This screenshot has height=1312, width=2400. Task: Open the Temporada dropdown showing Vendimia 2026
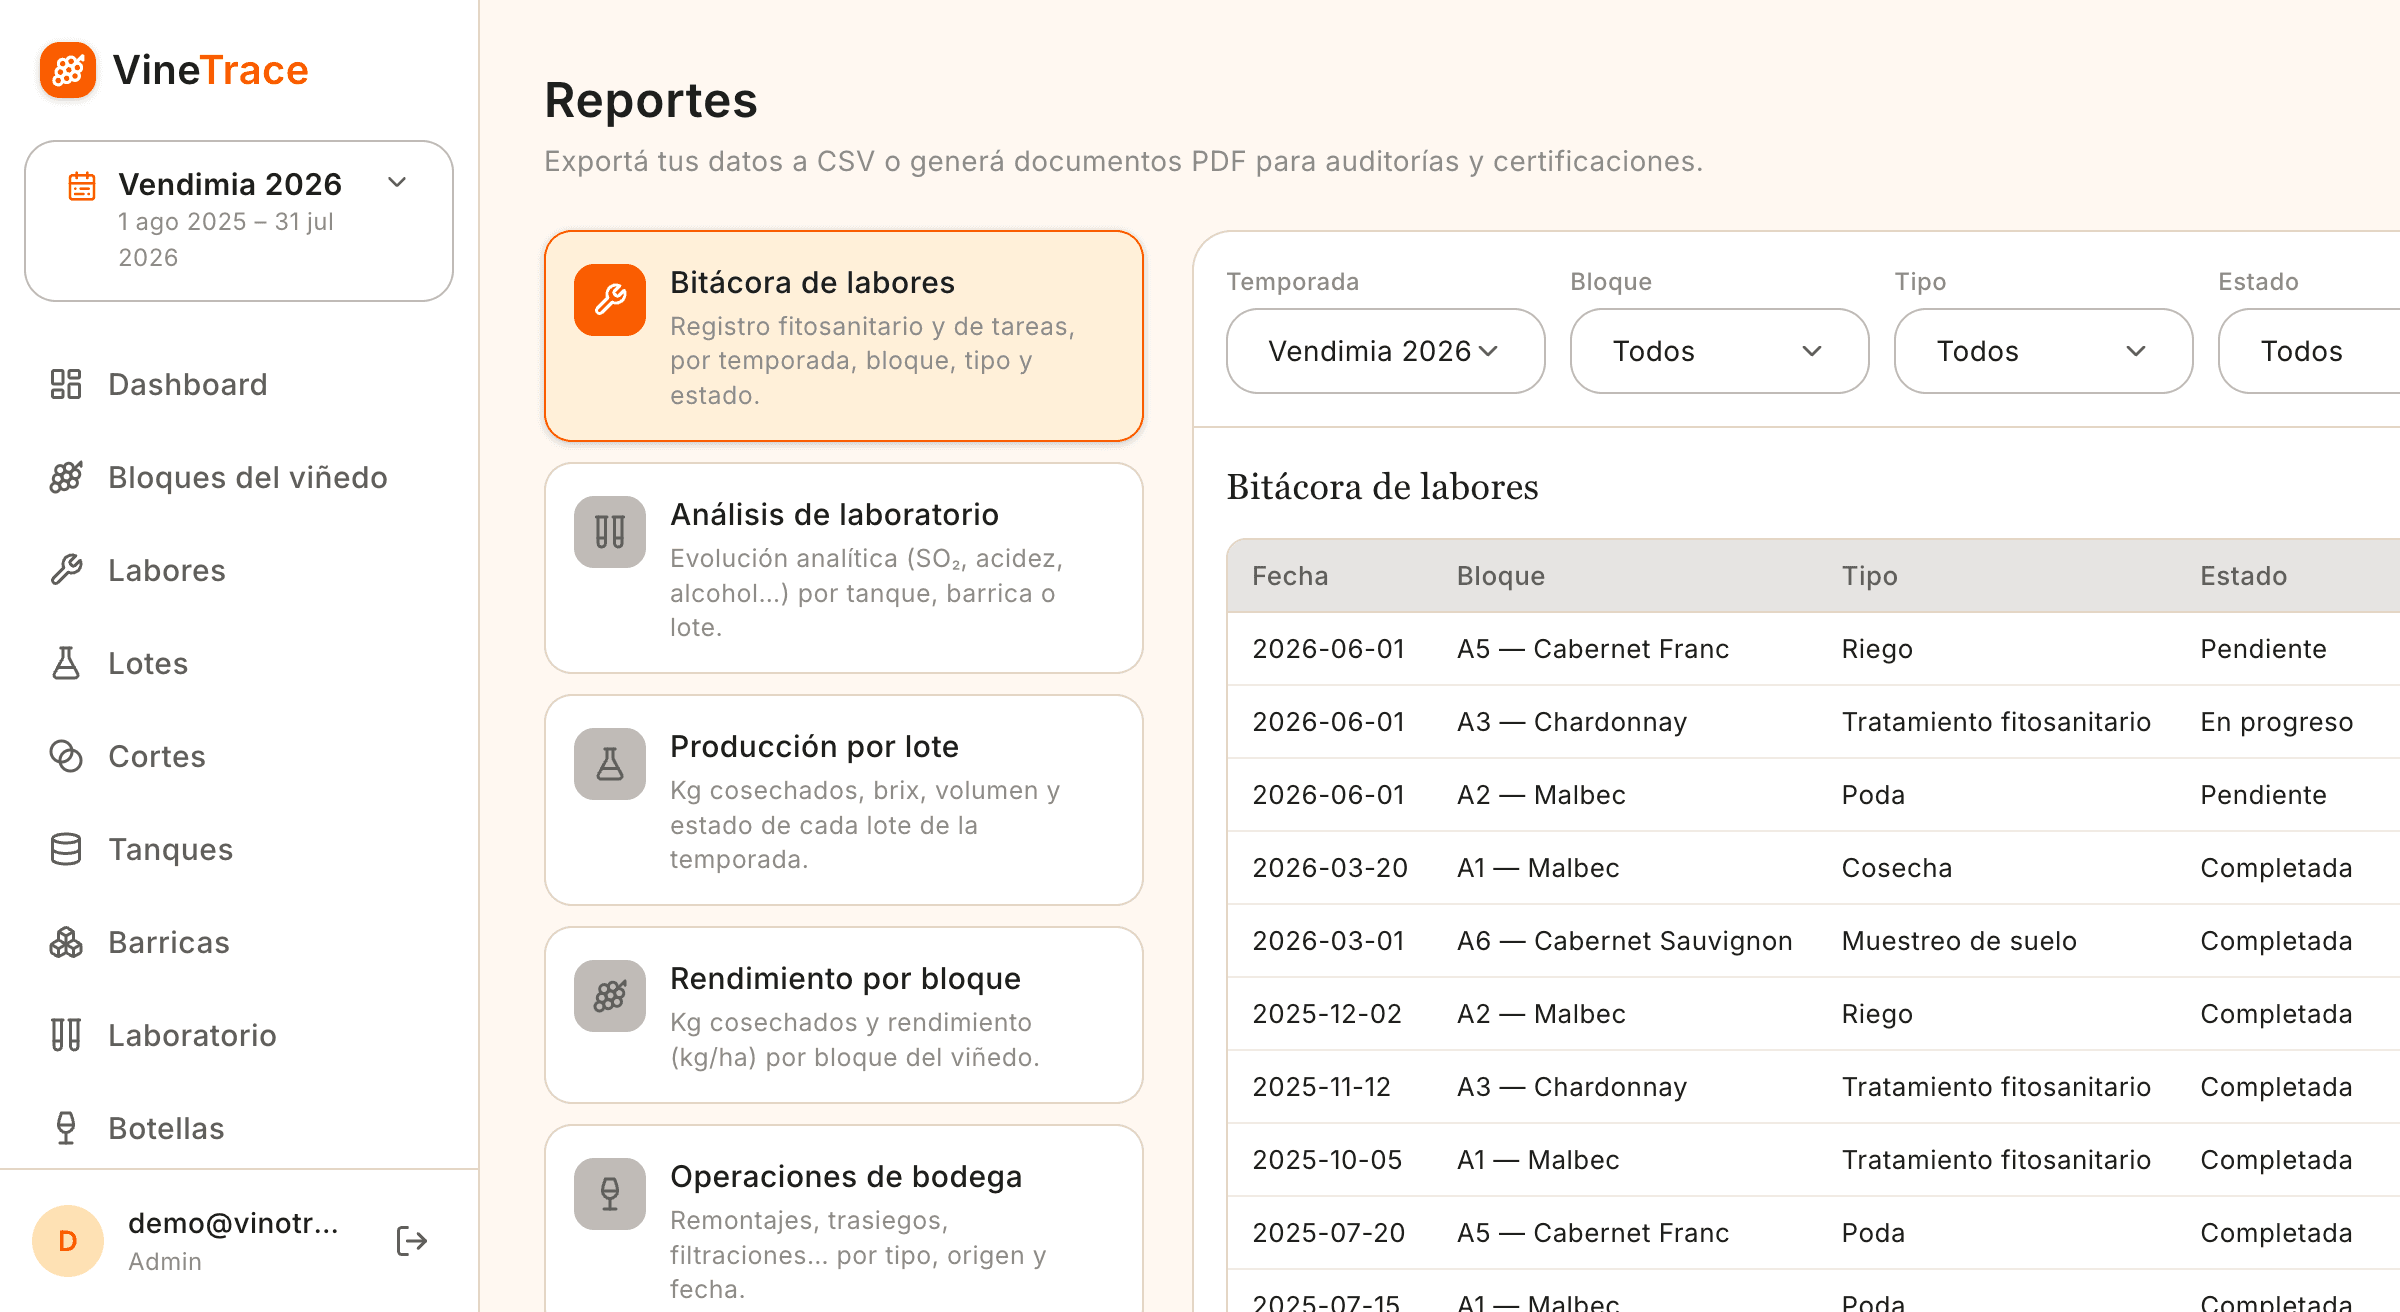[1385, 351]
